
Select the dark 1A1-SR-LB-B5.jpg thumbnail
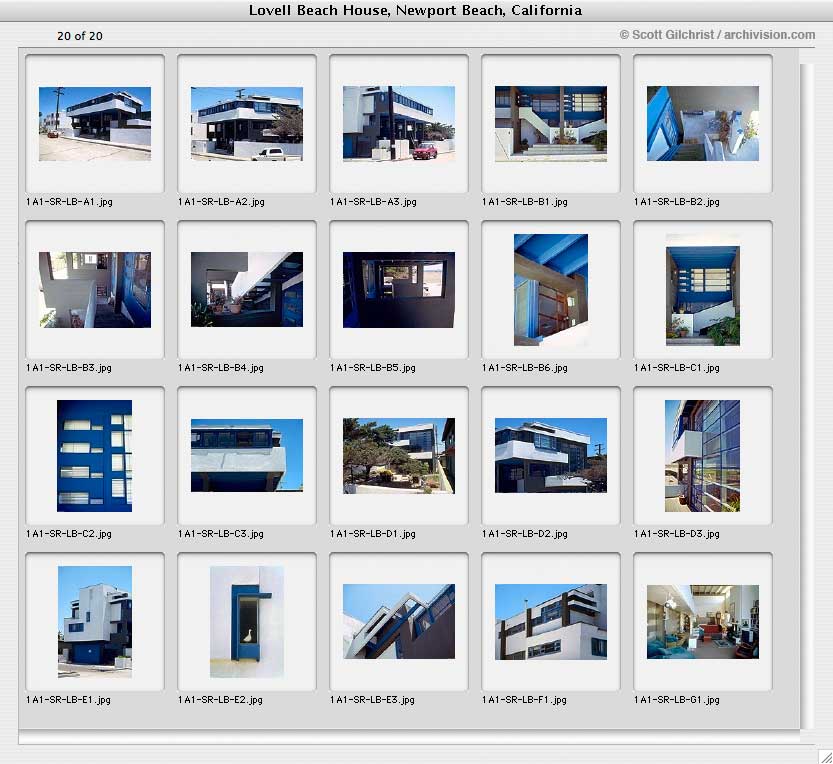click(x=399, y=290)
